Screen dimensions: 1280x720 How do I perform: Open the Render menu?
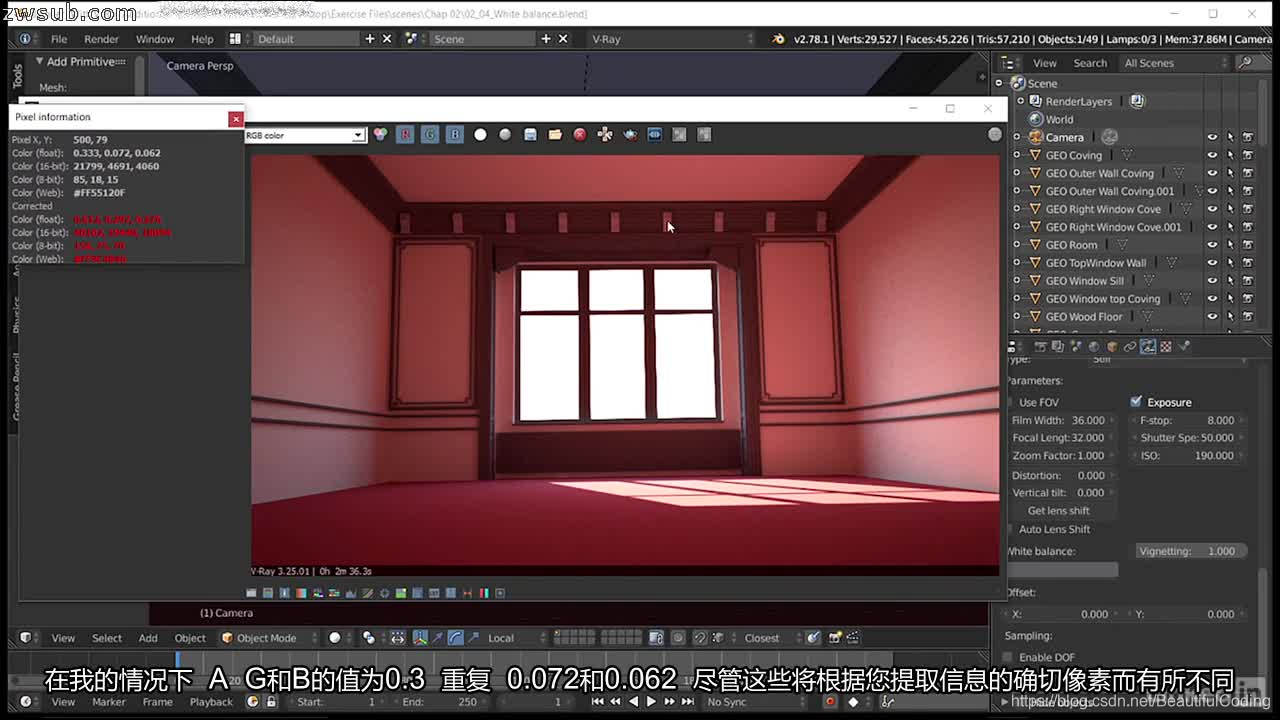(x=101, y=39)
